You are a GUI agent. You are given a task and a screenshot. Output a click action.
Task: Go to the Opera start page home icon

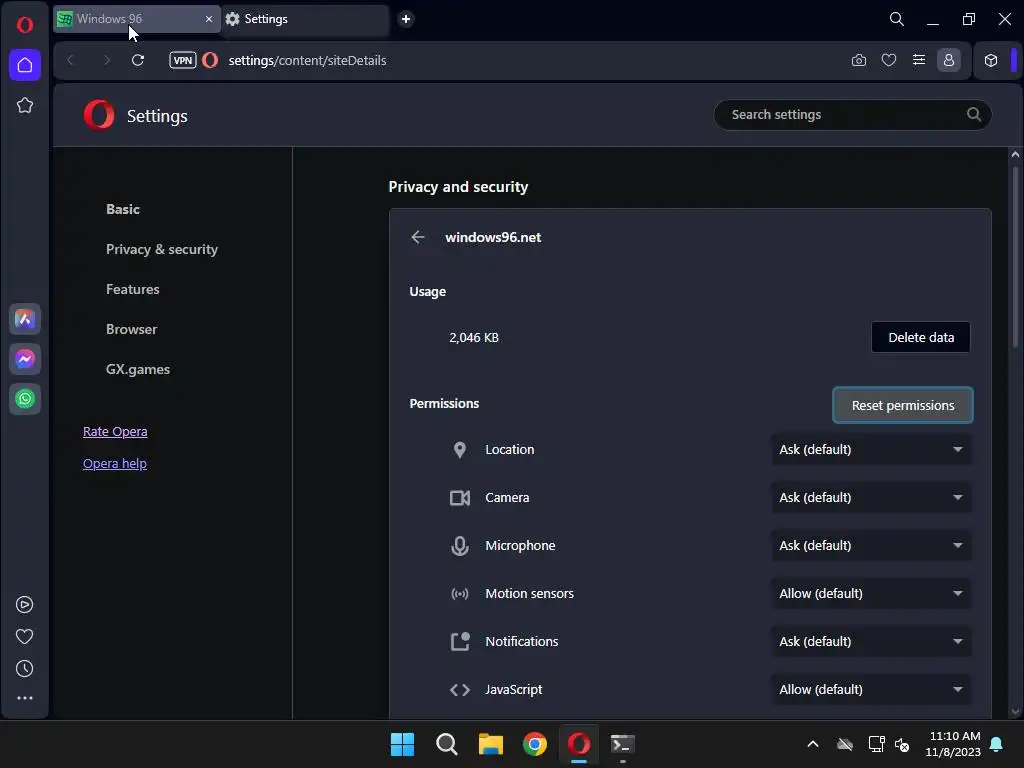pos(25,65)
